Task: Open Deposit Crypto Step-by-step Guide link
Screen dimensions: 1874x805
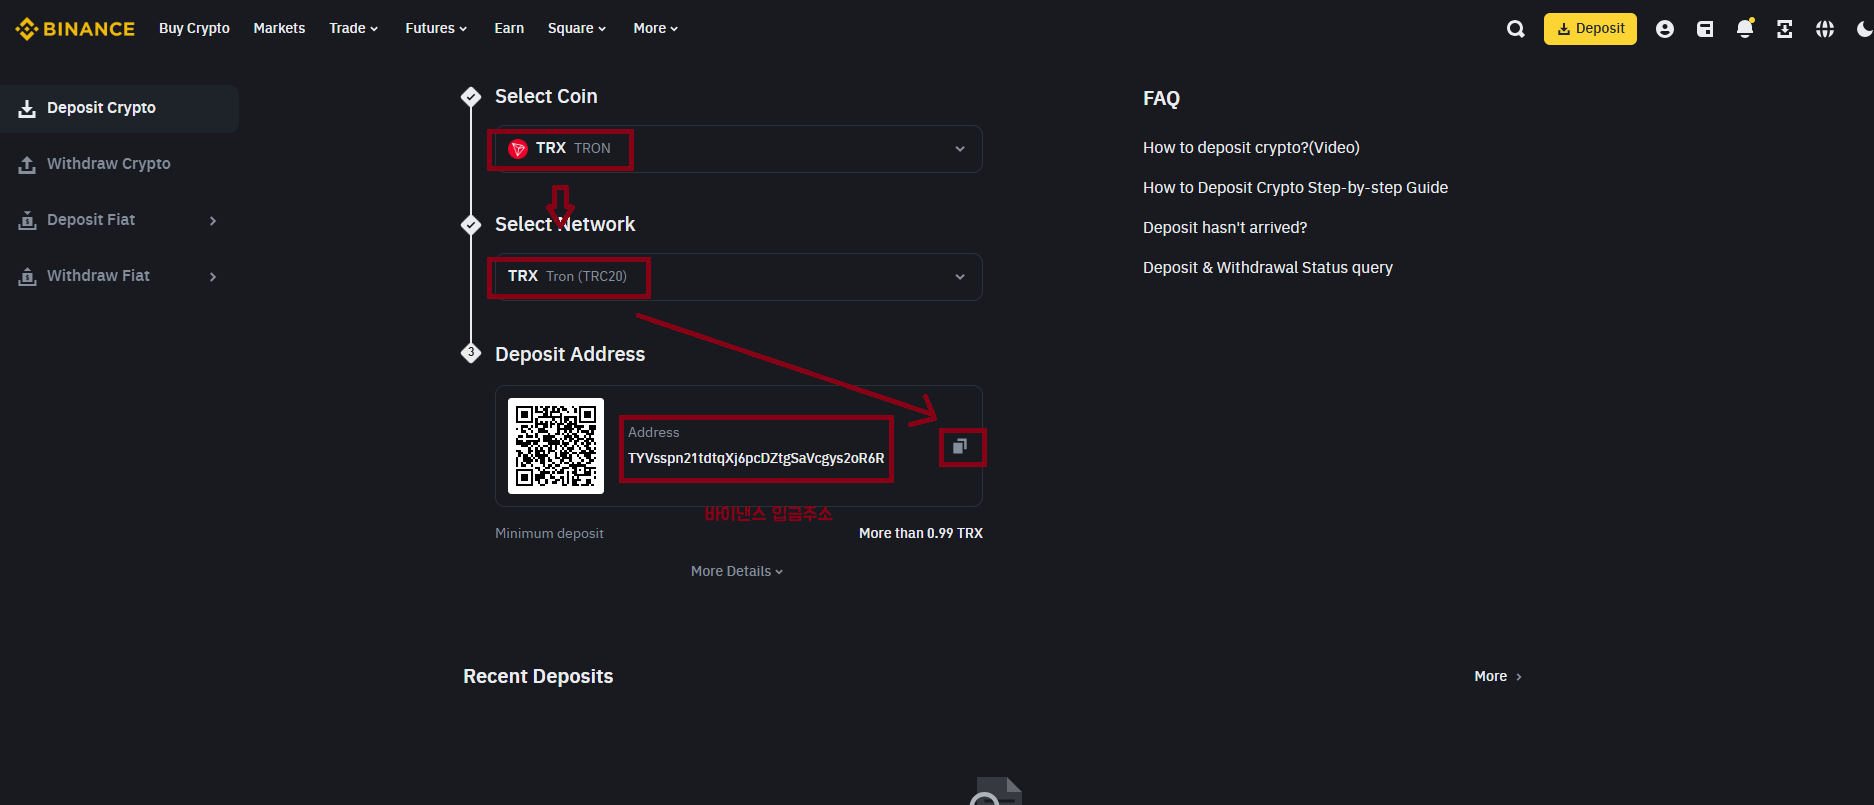Action: click(1295, 187)
